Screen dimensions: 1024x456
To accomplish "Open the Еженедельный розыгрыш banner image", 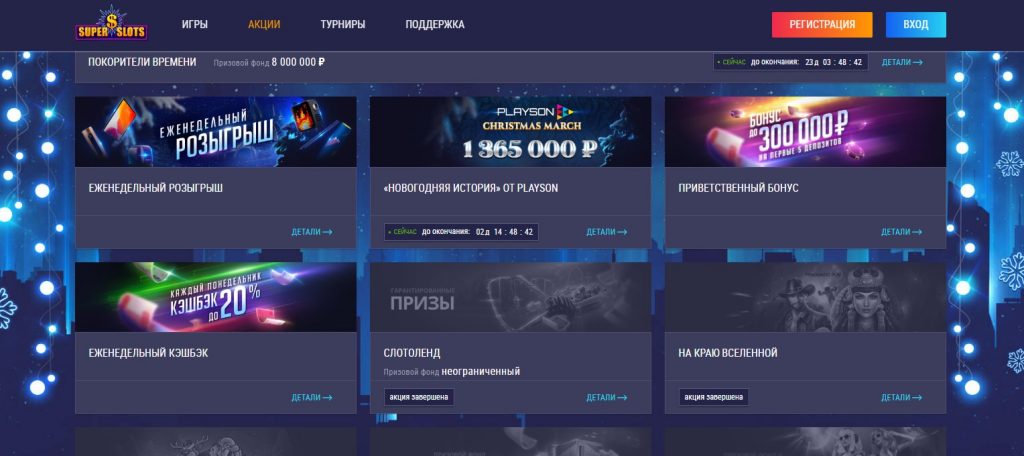I will click(216, 132).
